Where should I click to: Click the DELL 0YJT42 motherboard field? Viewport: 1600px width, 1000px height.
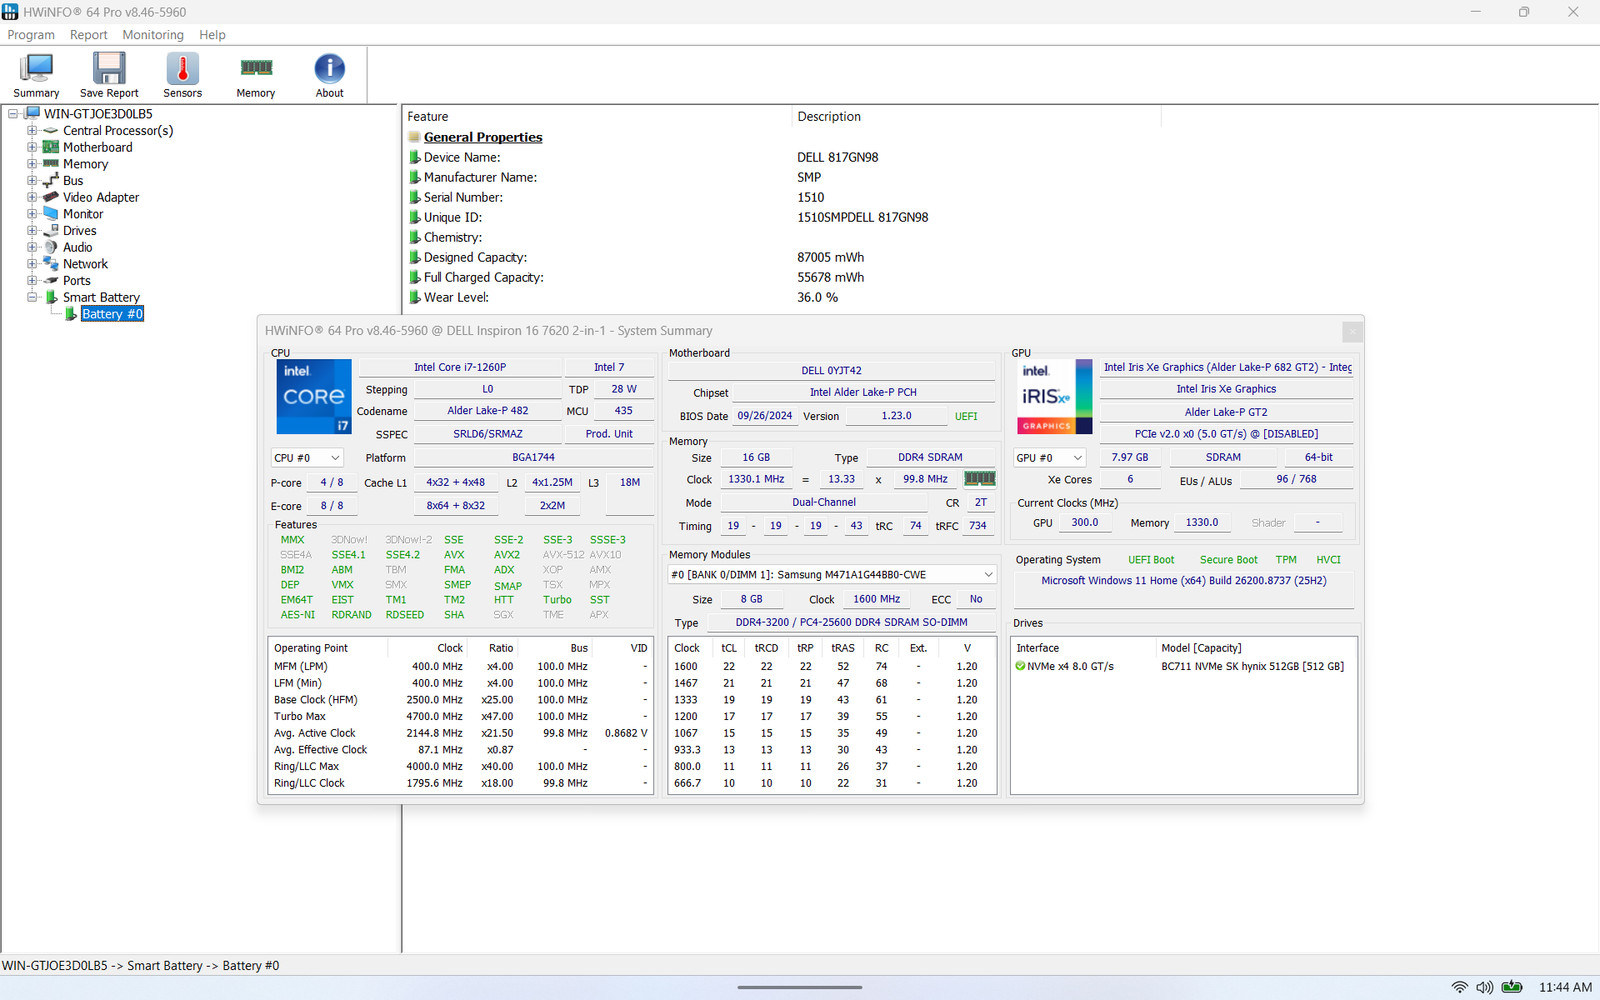click(831, 370)
